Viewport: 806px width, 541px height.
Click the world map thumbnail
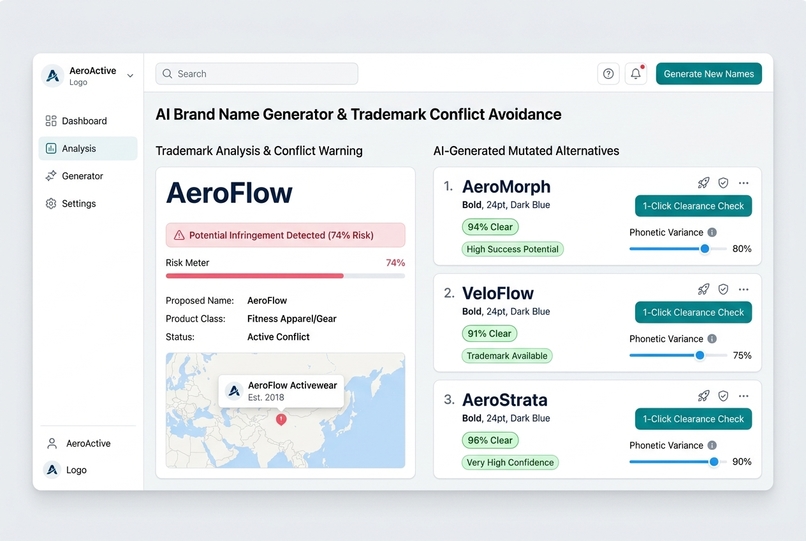pos(285,410)
